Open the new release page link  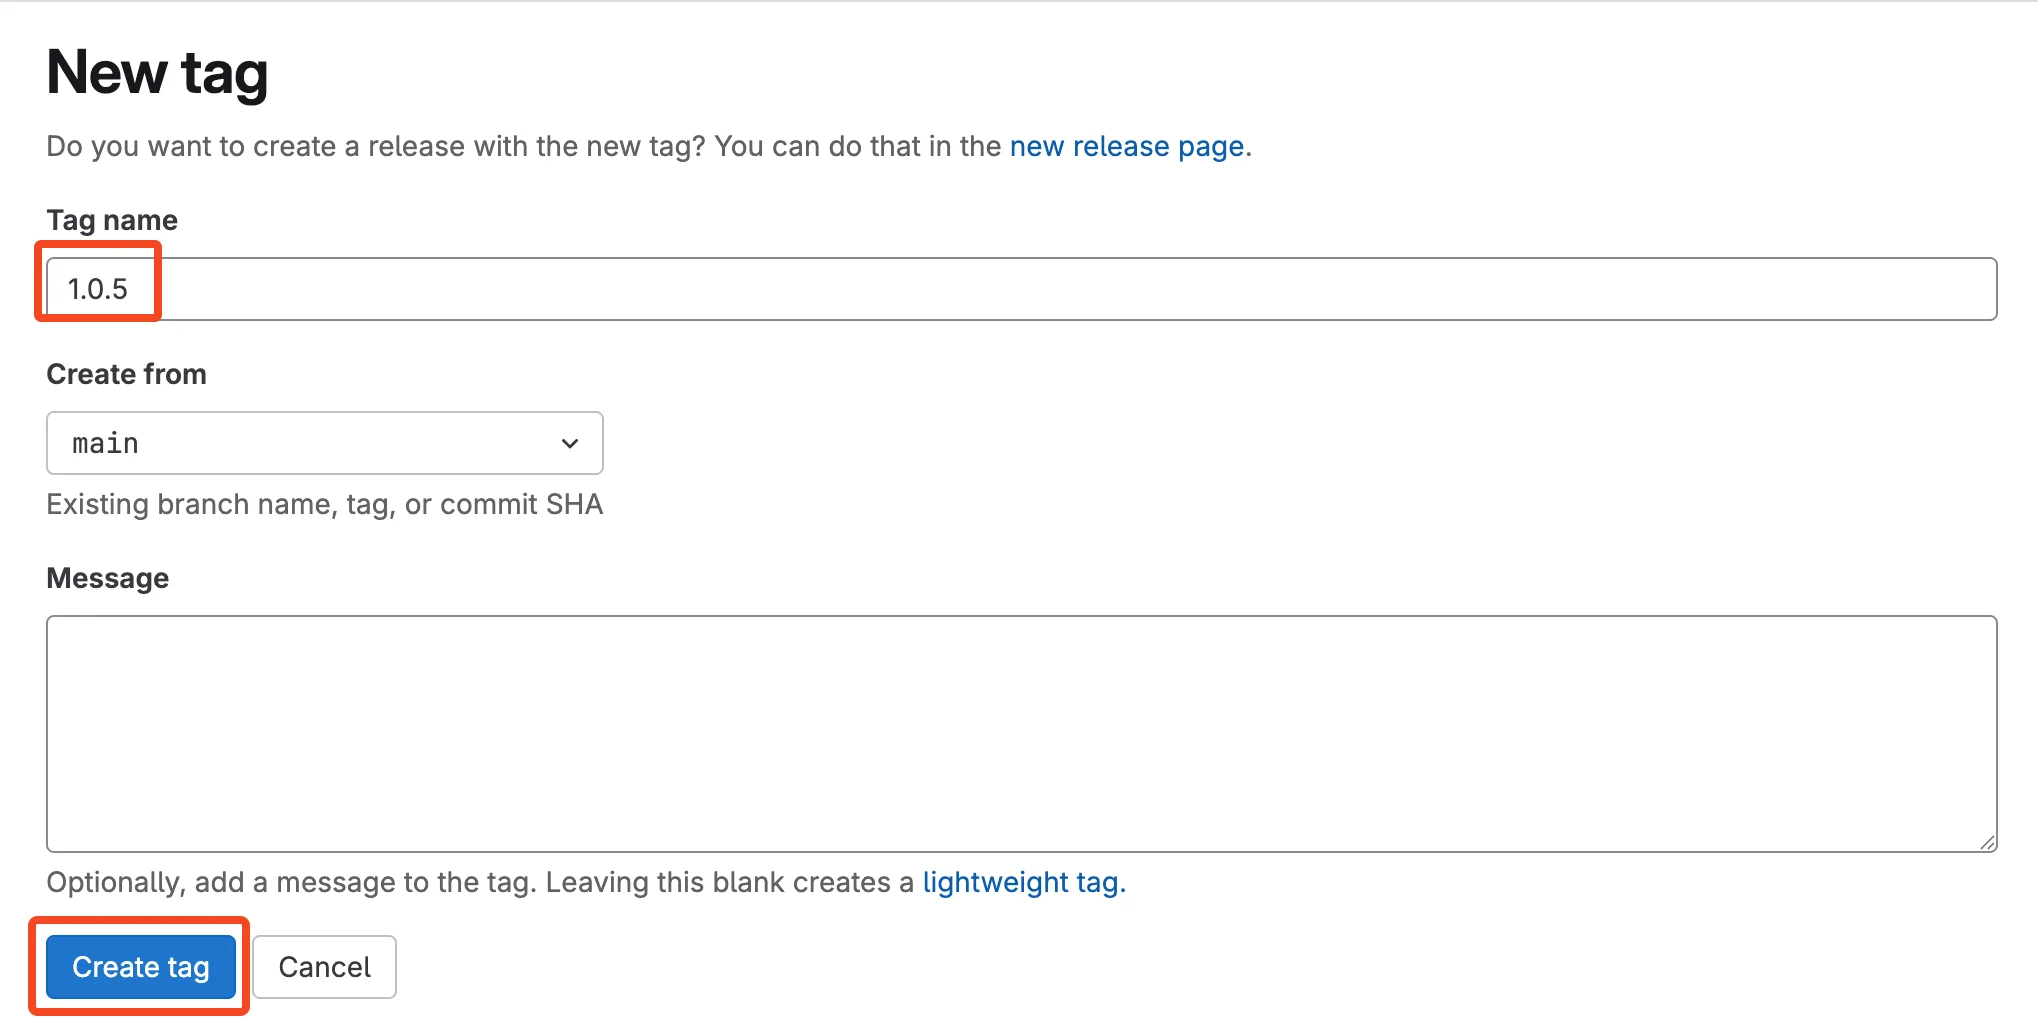1126,146
